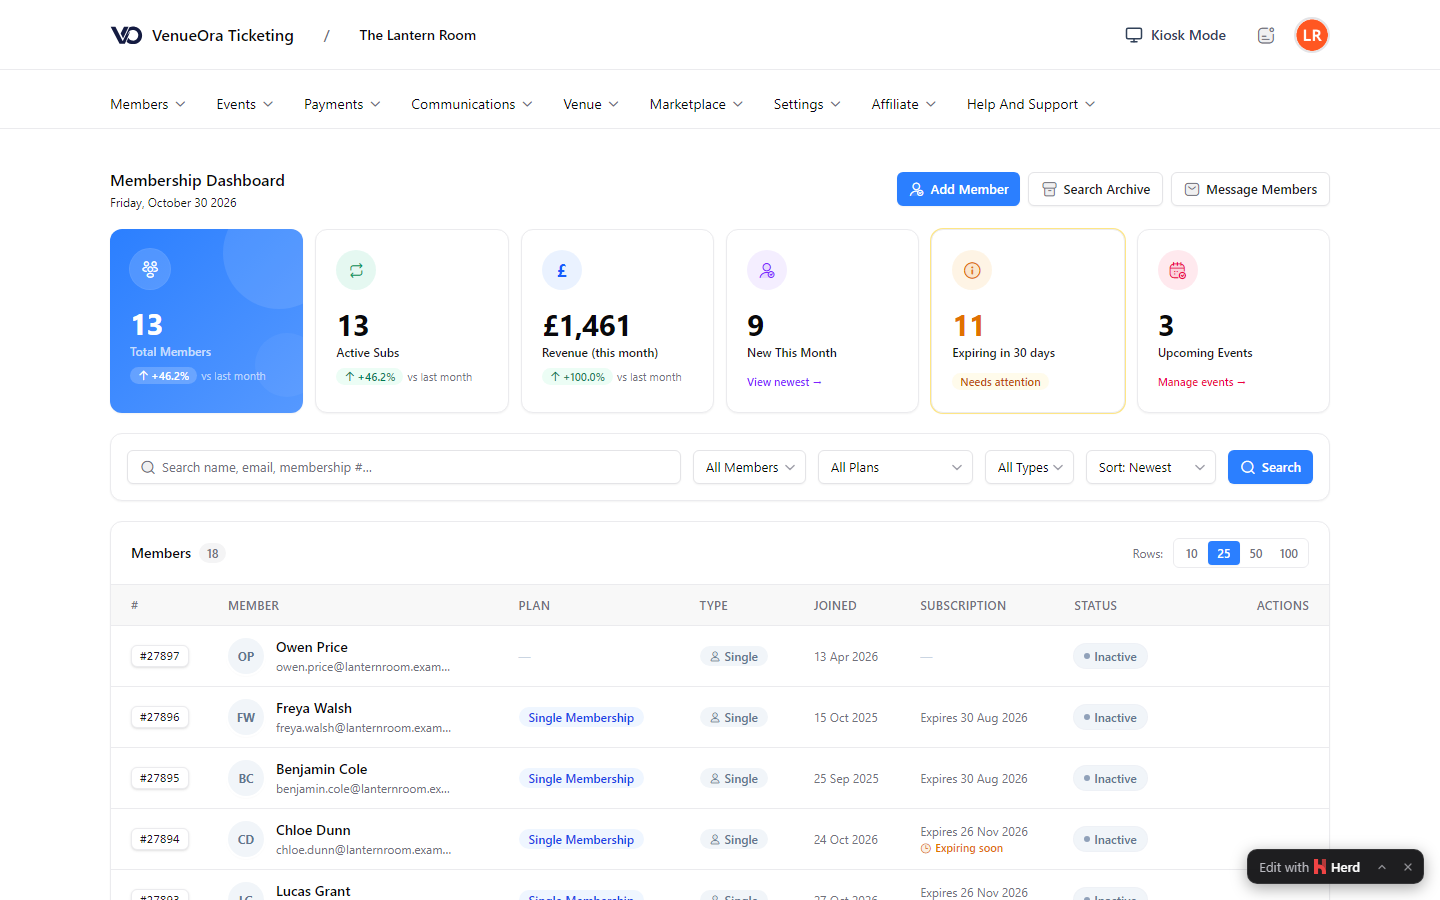Click the Total Members card icon
1440x900 pixels.
point(150,269)
